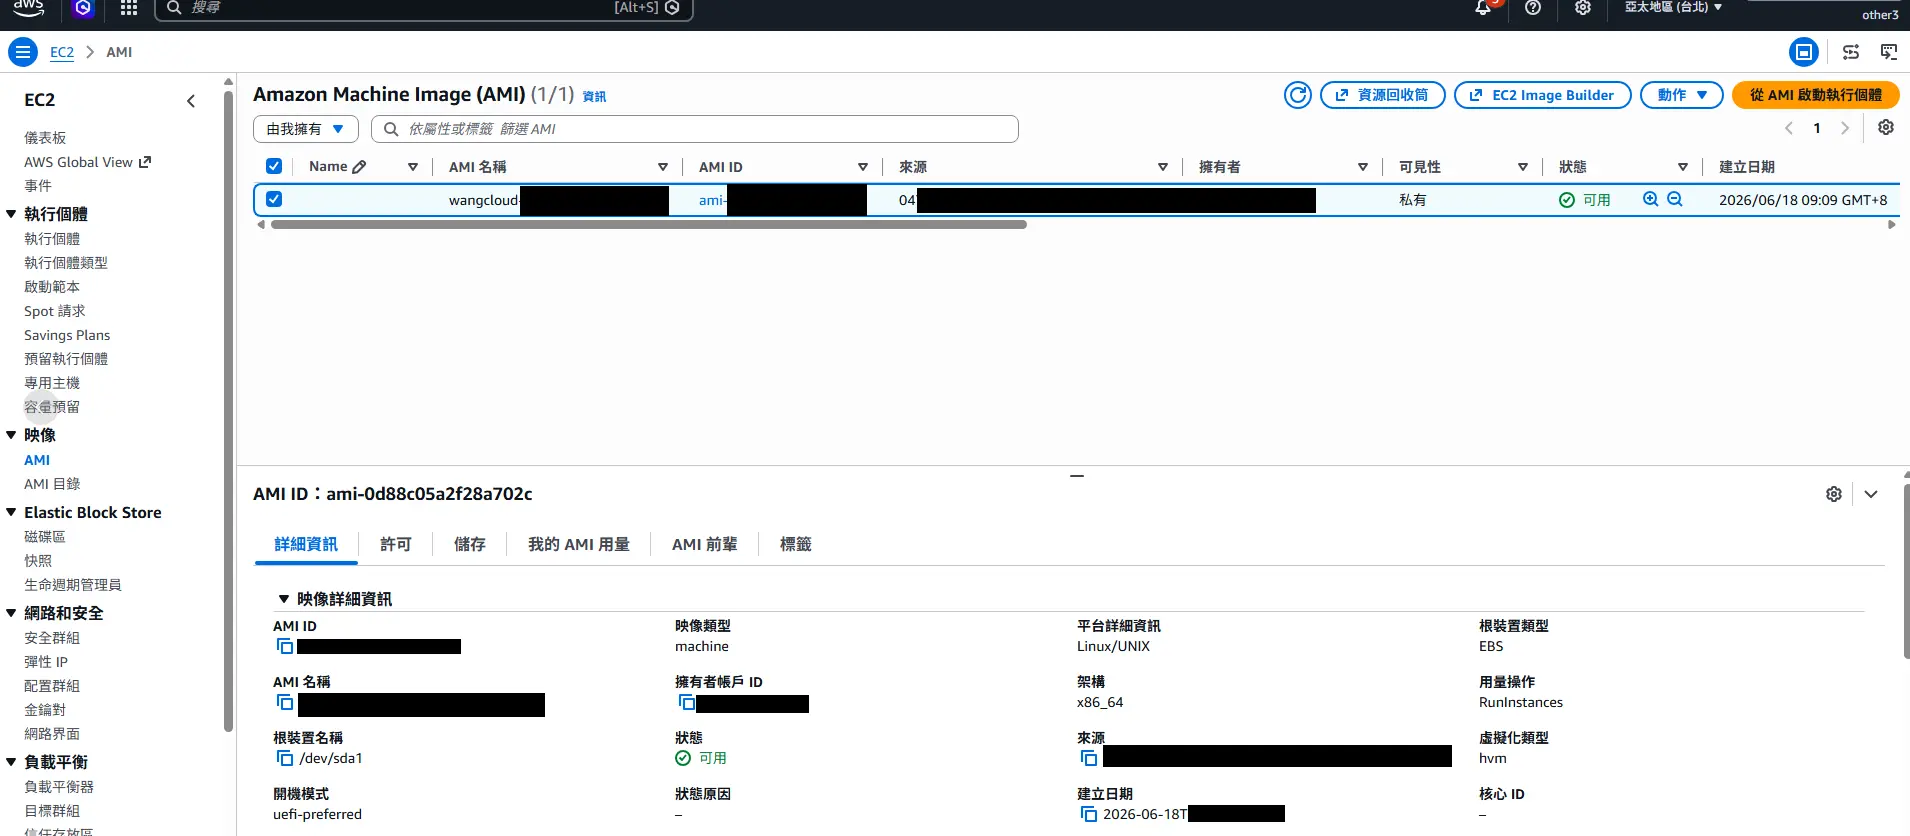Screen dimensions: 1910x836
Task: Click the Amazon Q icon inside search box
Action: pyautogui.click(x=672, y=7)
